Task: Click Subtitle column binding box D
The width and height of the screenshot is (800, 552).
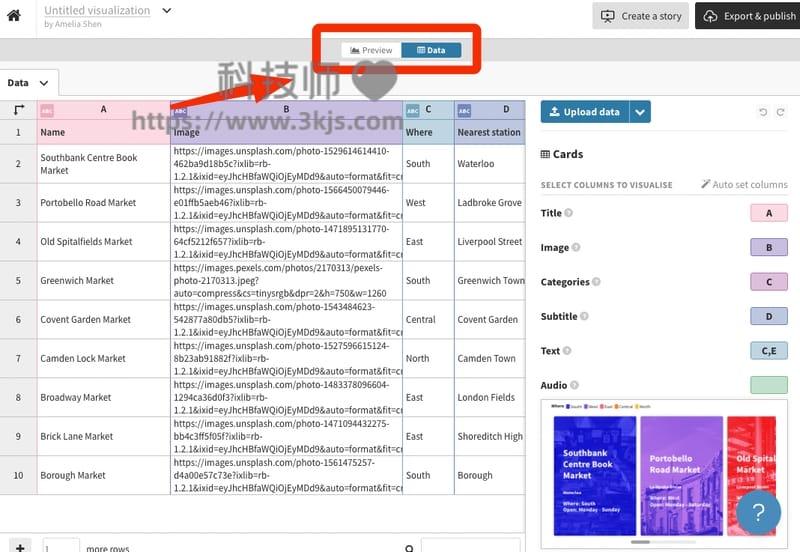Action: (769, 316)
